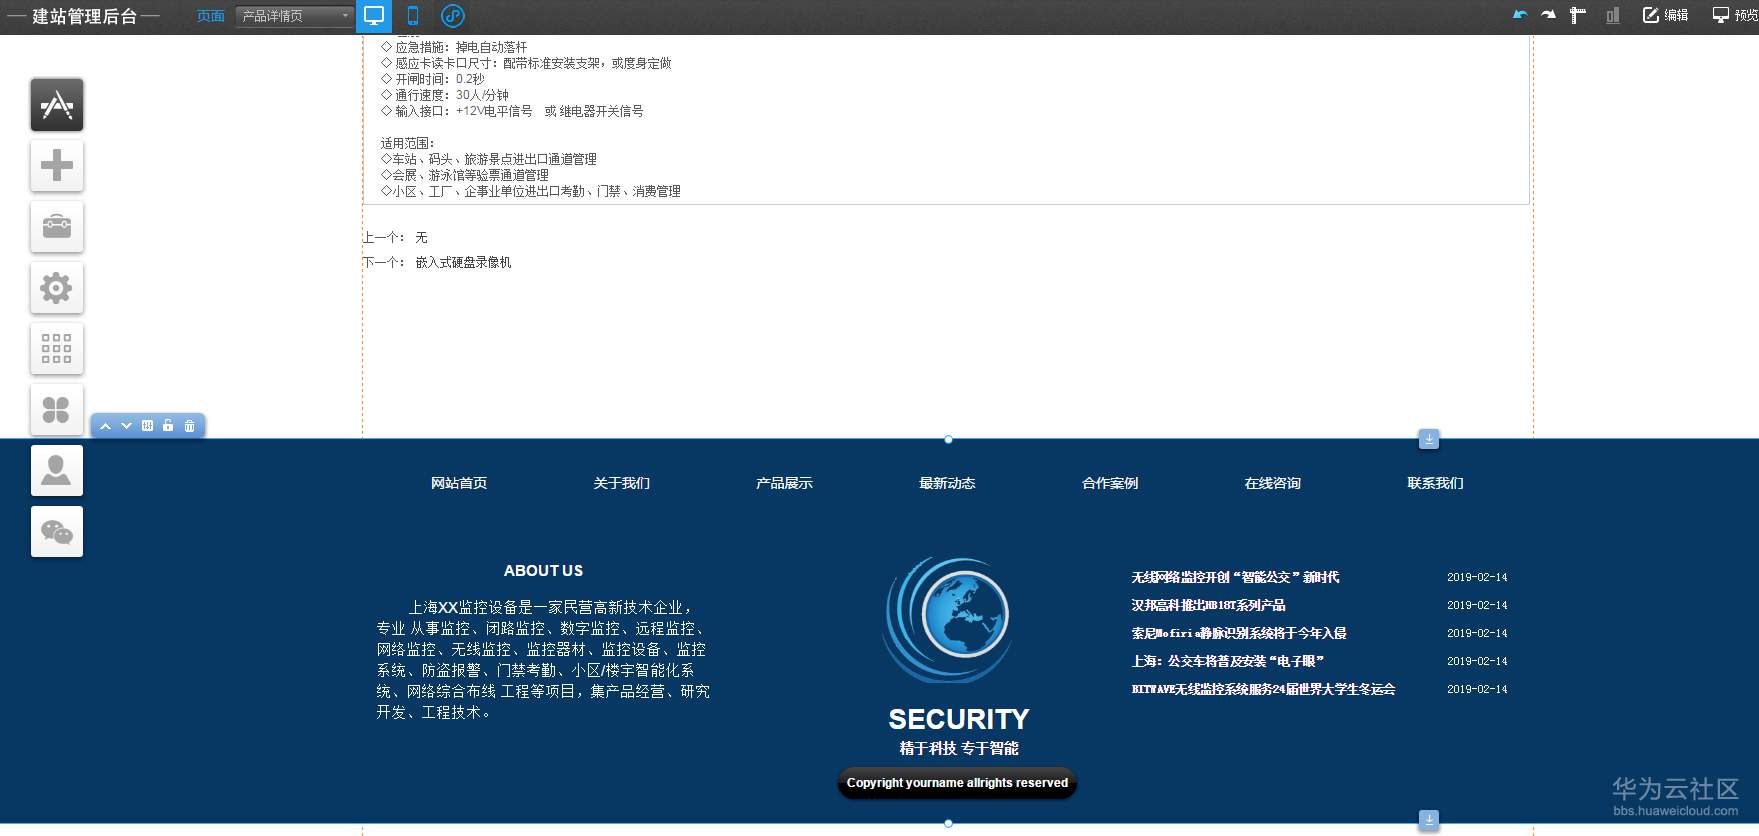Open 在线咨询 footer menu item
Image resolution: width=1759 pixels, height=836 pixels.
(1273, 483)
